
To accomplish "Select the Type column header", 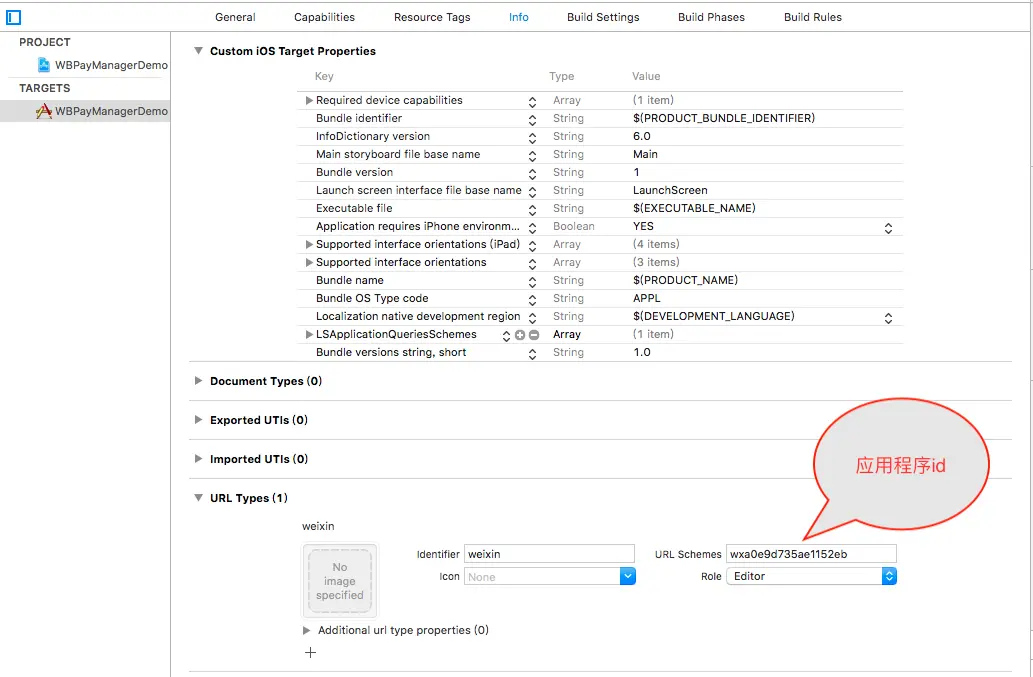I will tap(561, 76).
